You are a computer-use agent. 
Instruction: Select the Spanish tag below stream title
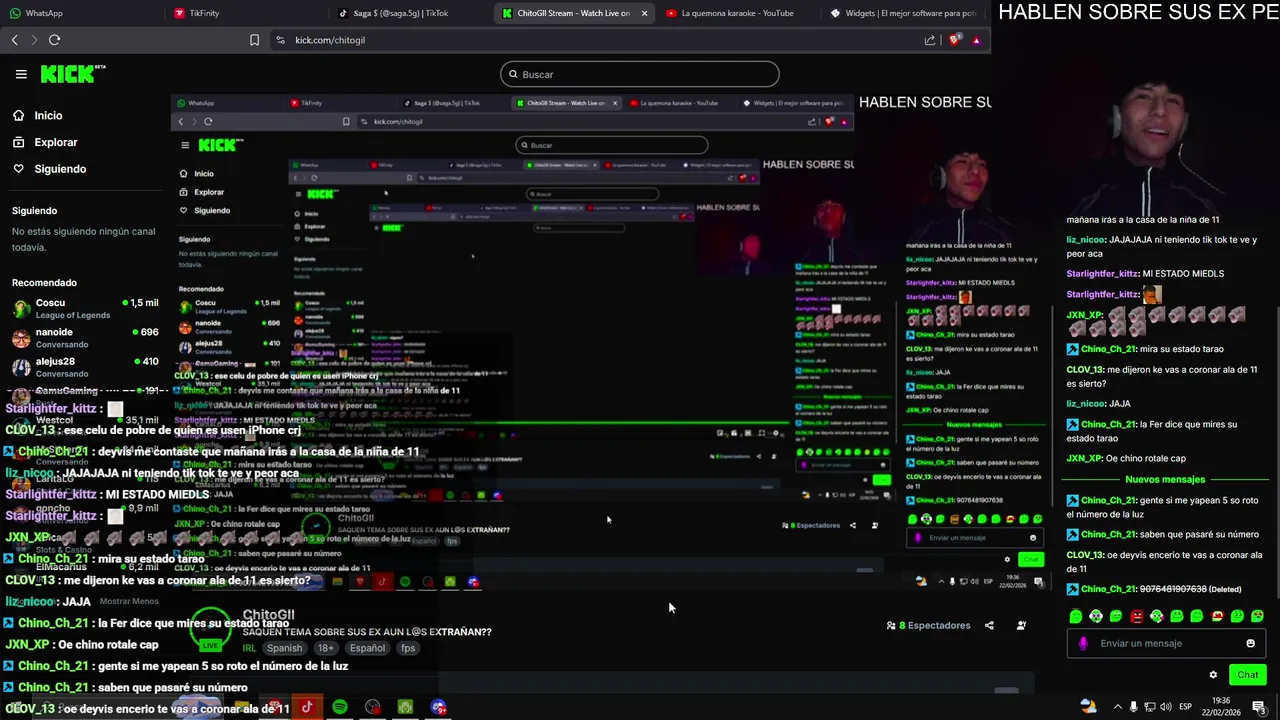point(284,648)
